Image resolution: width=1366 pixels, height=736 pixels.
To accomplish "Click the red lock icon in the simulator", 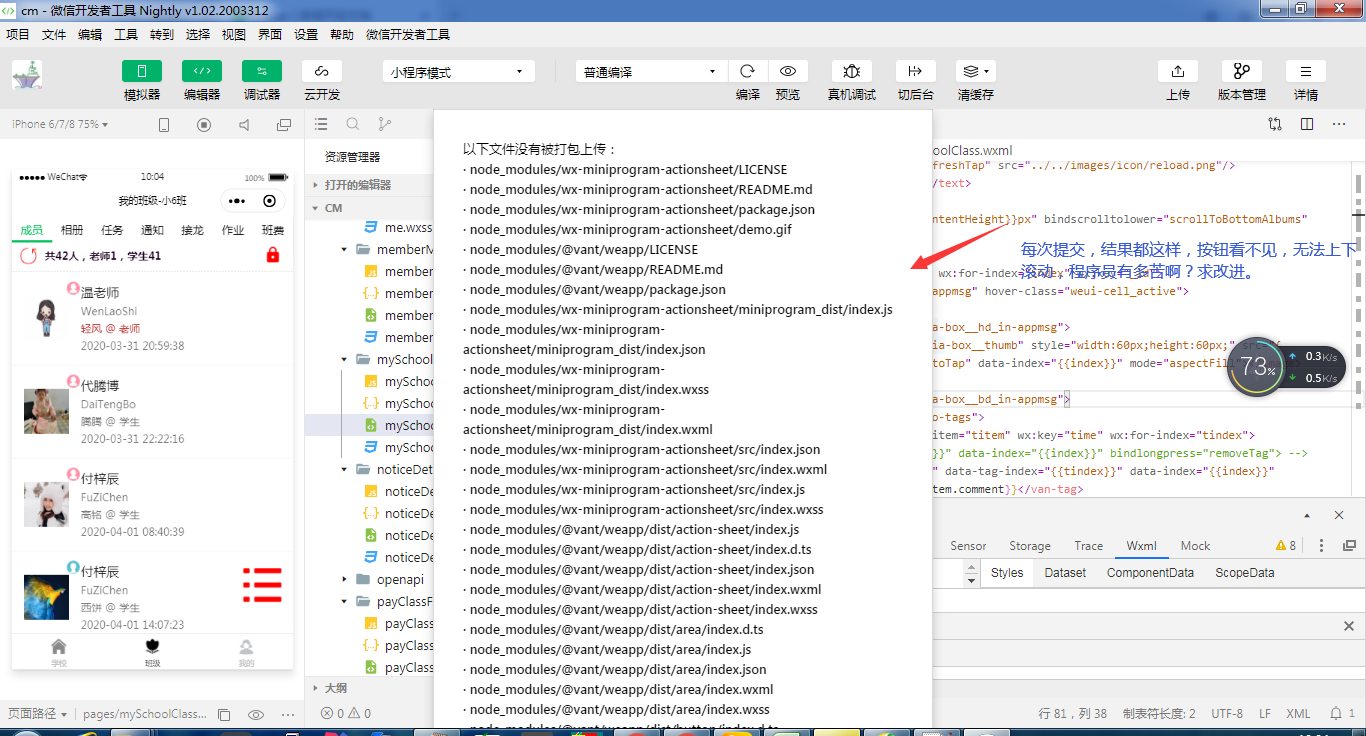I will (x=273, y=255).
